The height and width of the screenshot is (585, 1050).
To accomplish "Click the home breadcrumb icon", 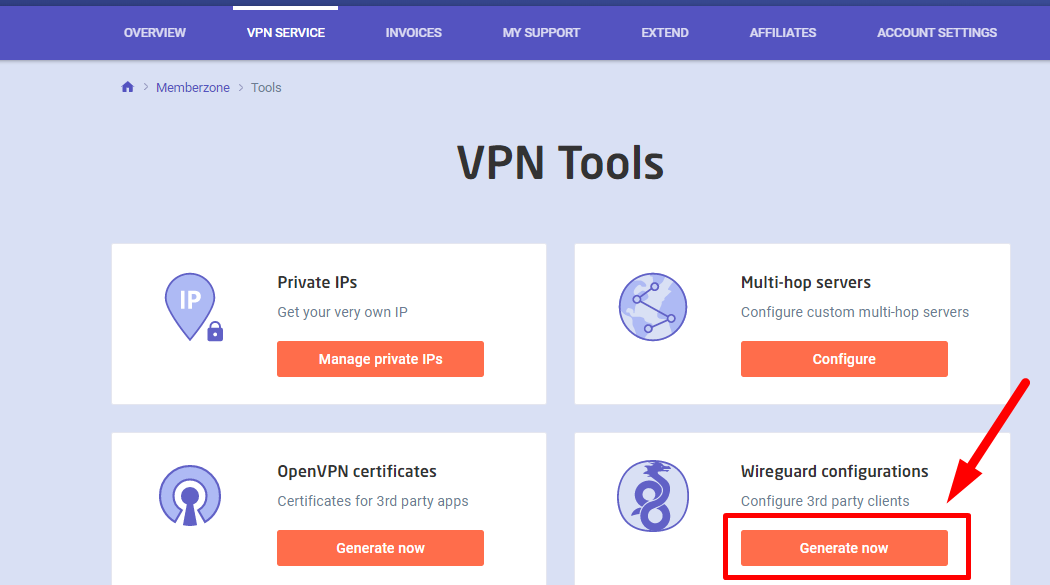I will point(127,87).
